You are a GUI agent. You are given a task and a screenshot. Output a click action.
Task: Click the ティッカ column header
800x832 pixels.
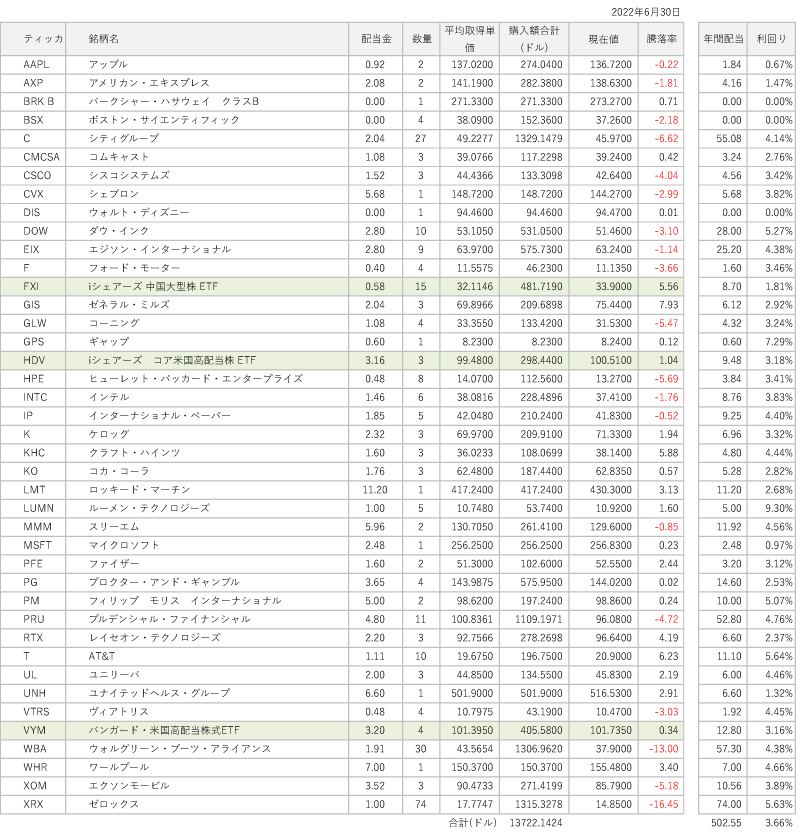click(33, 39)
